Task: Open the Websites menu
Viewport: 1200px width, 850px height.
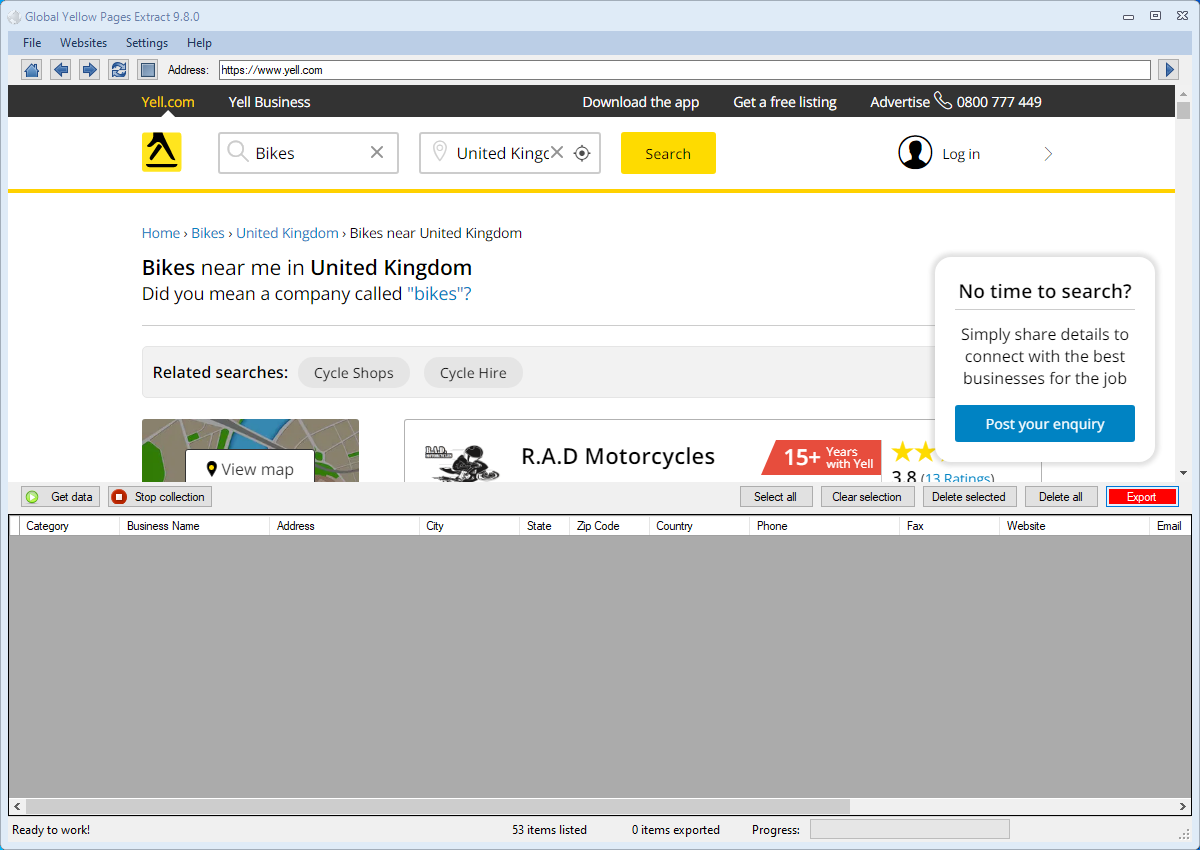Action: [x=83, y=43]
